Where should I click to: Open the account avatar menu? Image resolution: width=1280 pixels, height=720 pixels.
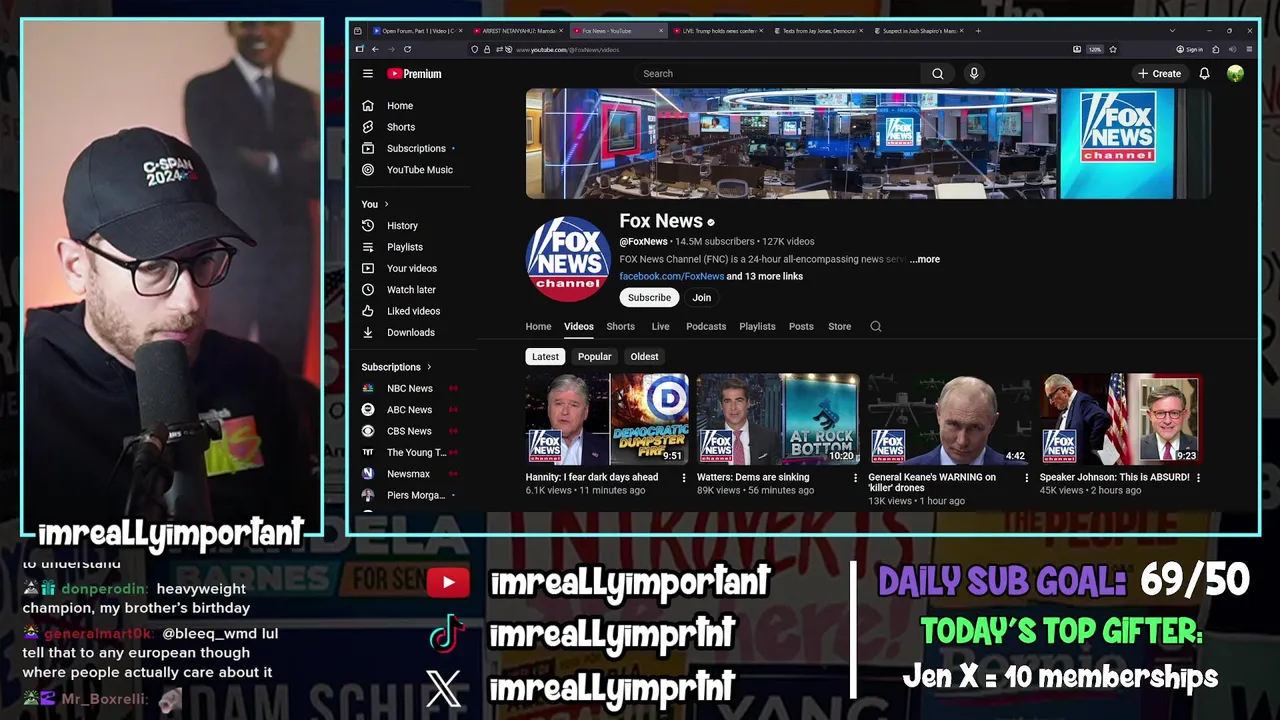click(1235, 74)
